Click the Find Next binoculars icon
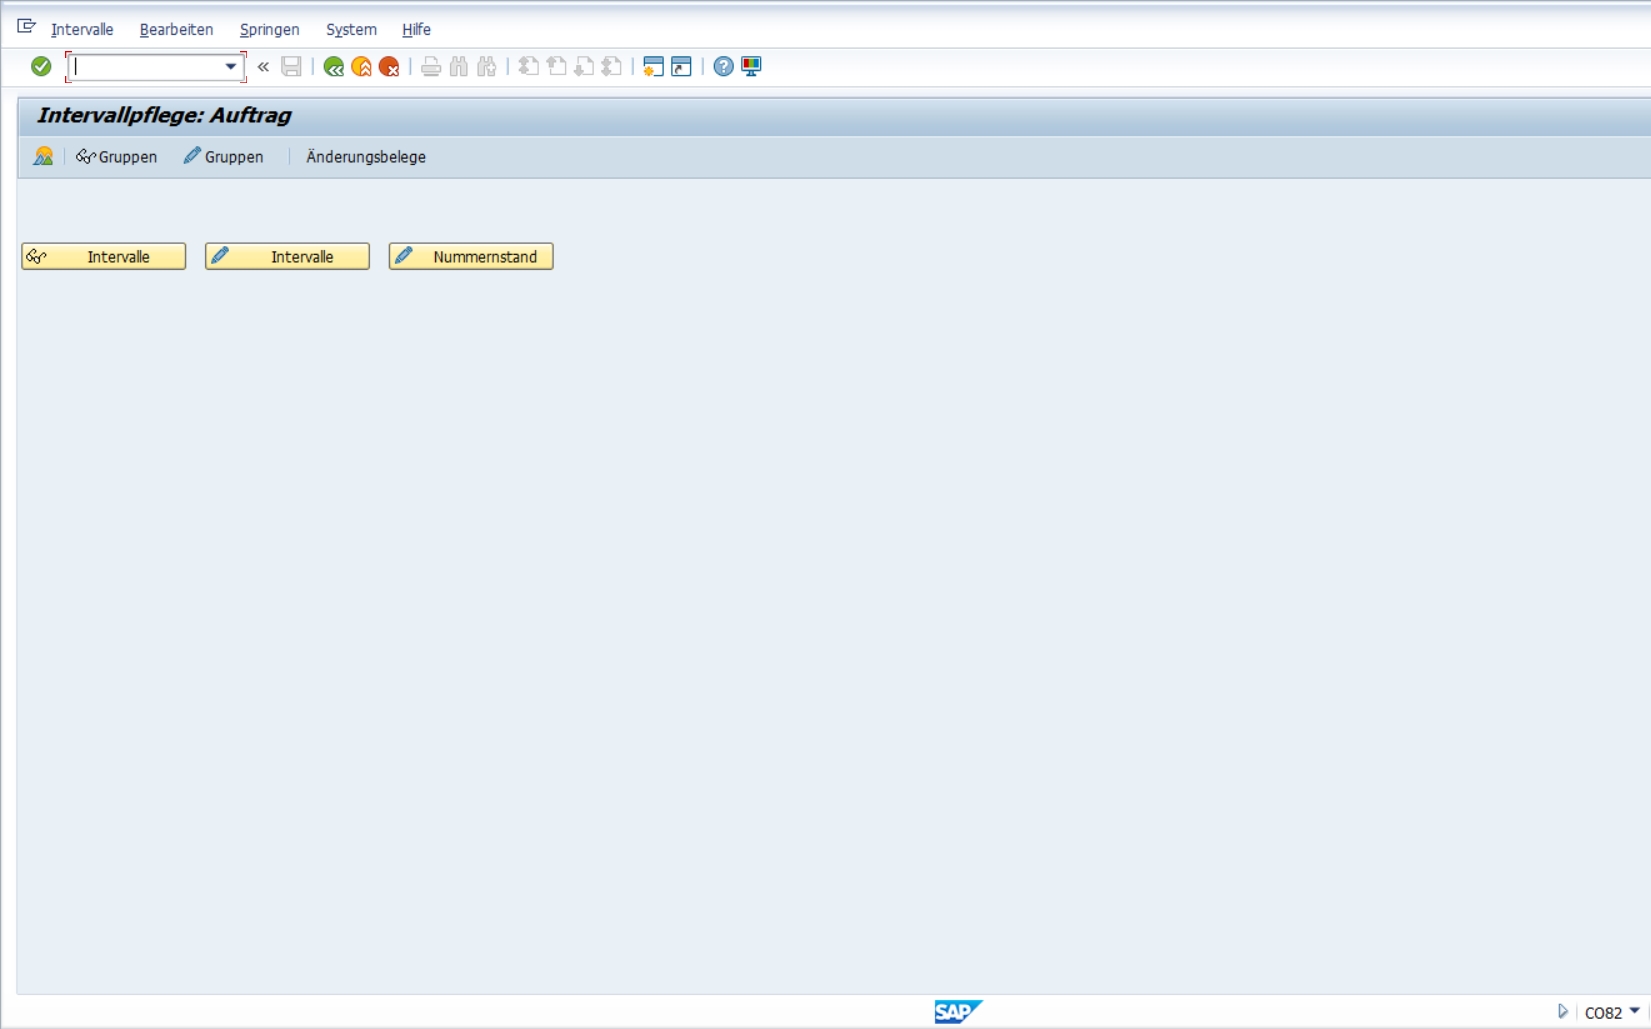Viewport: 1651px width, 1029px height. (487, 67)
